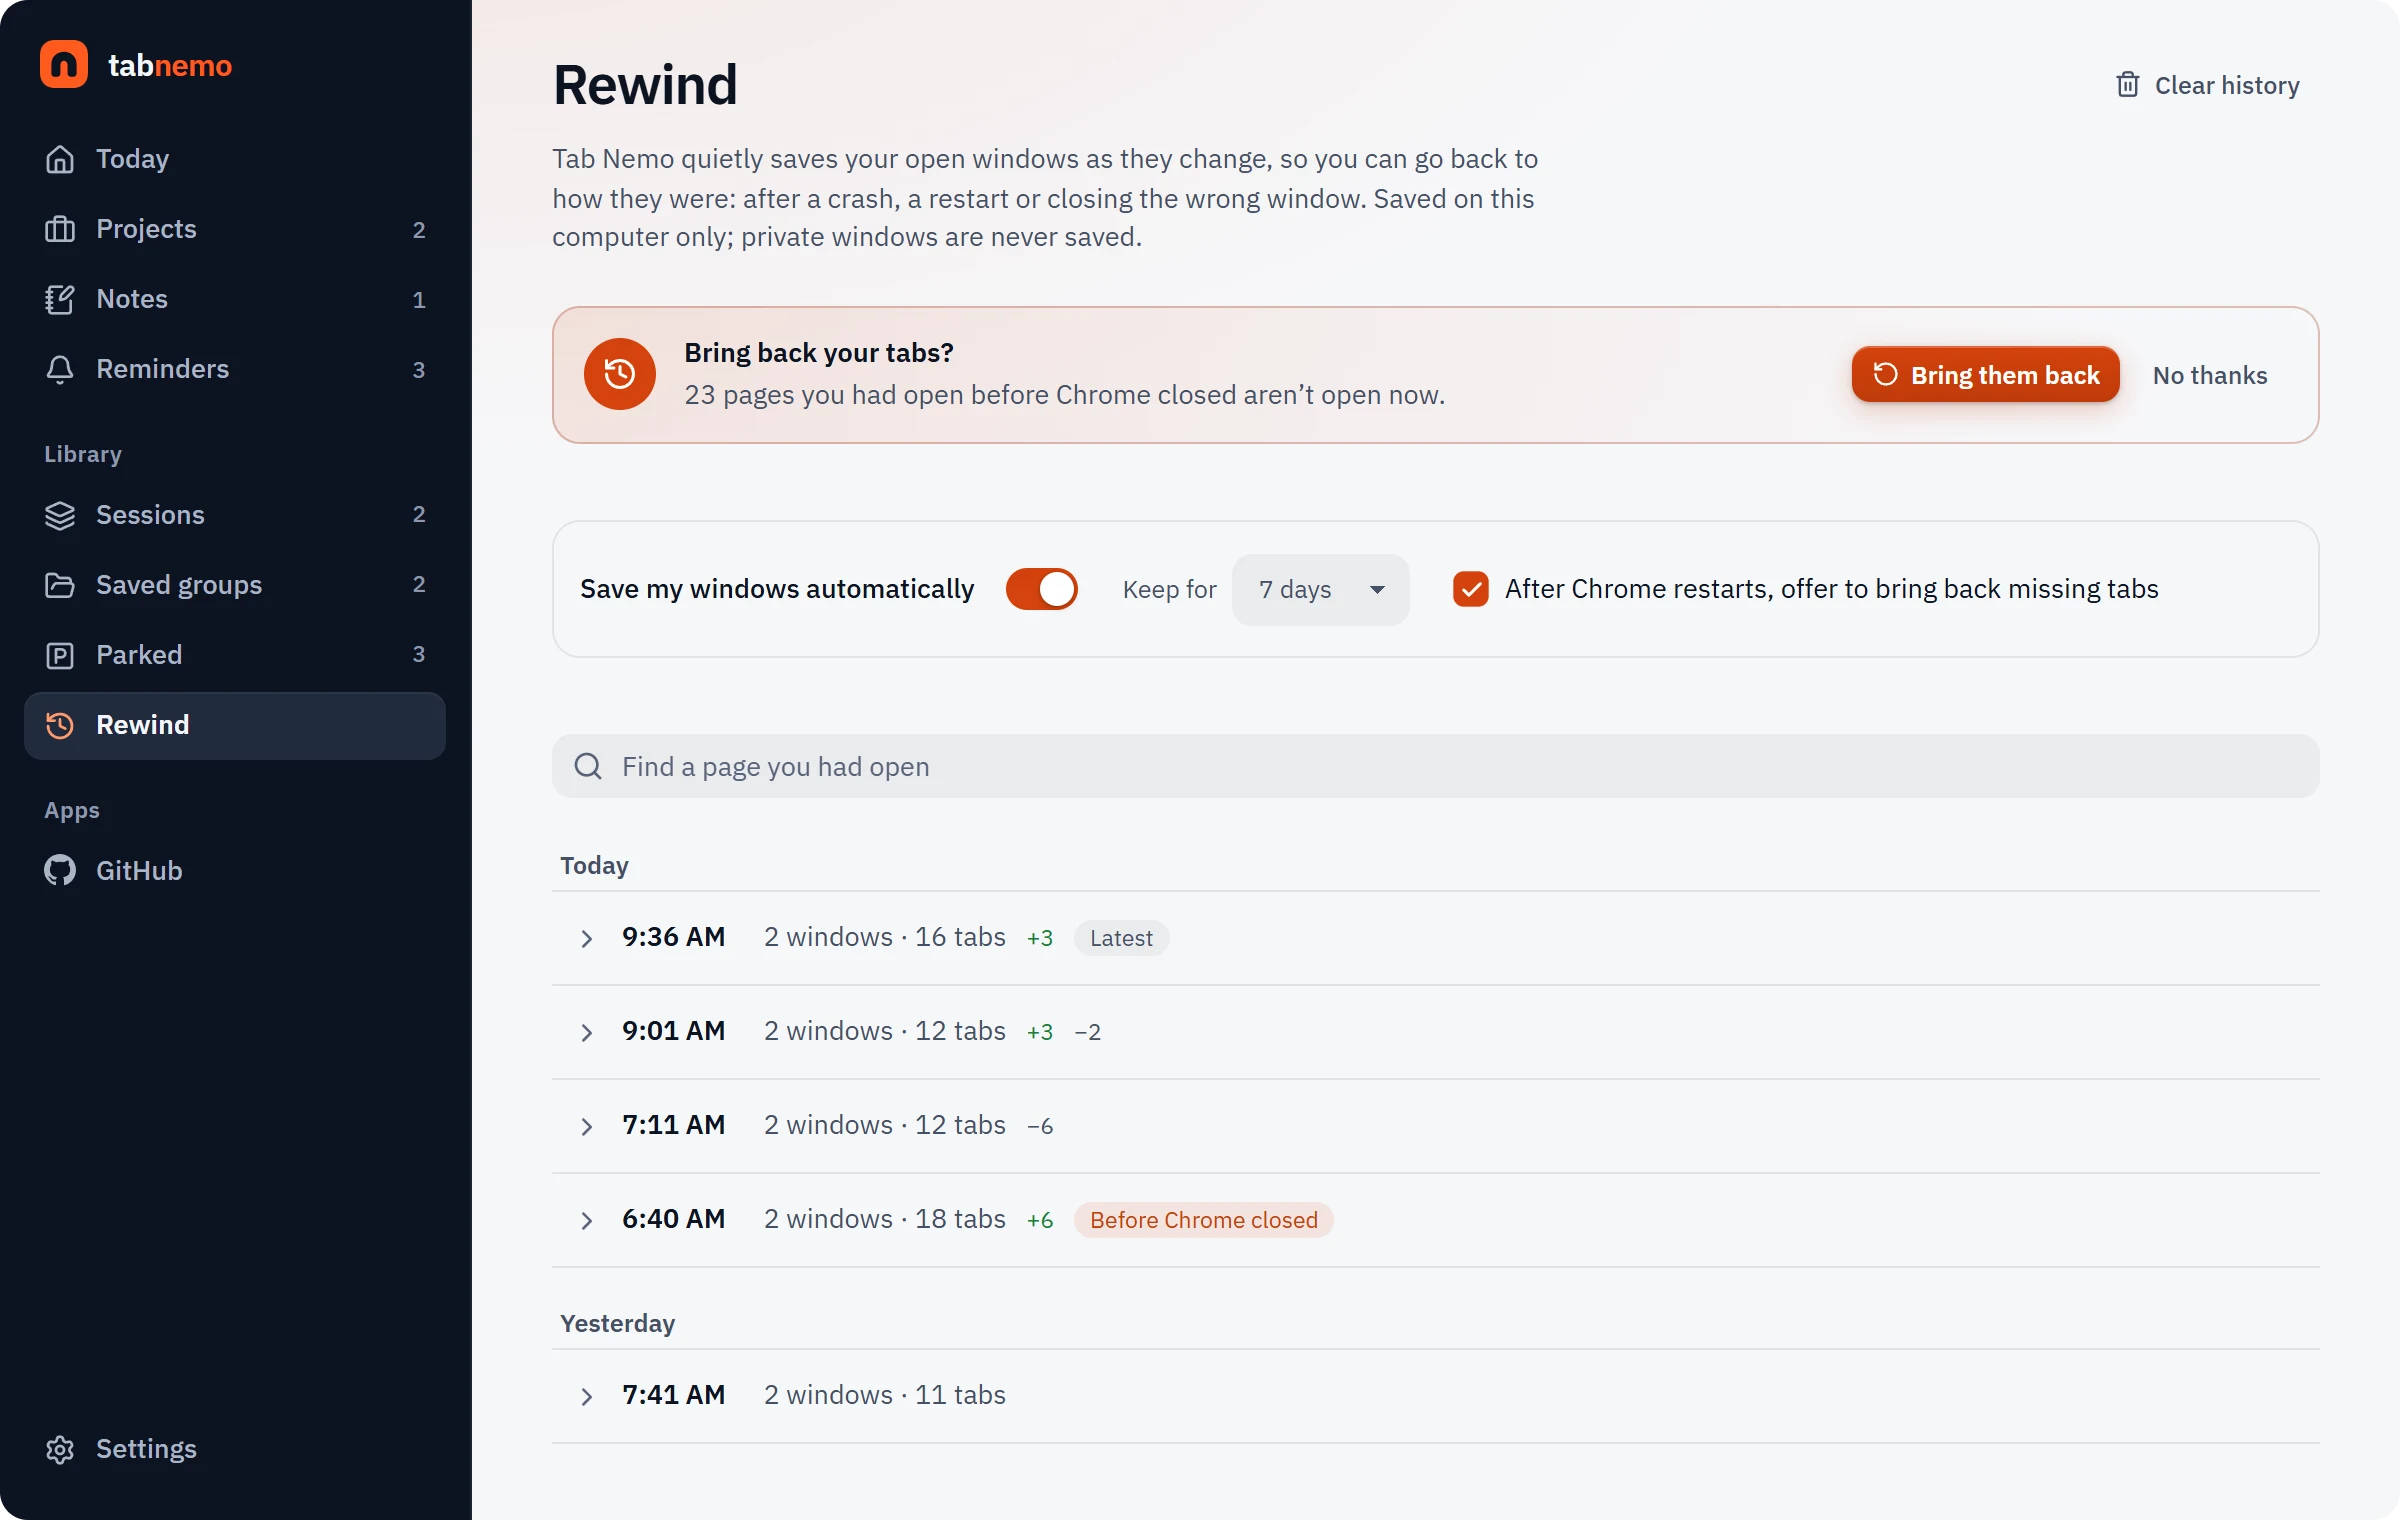
Task: Click the Notes pencil icon
Action: 60,299
